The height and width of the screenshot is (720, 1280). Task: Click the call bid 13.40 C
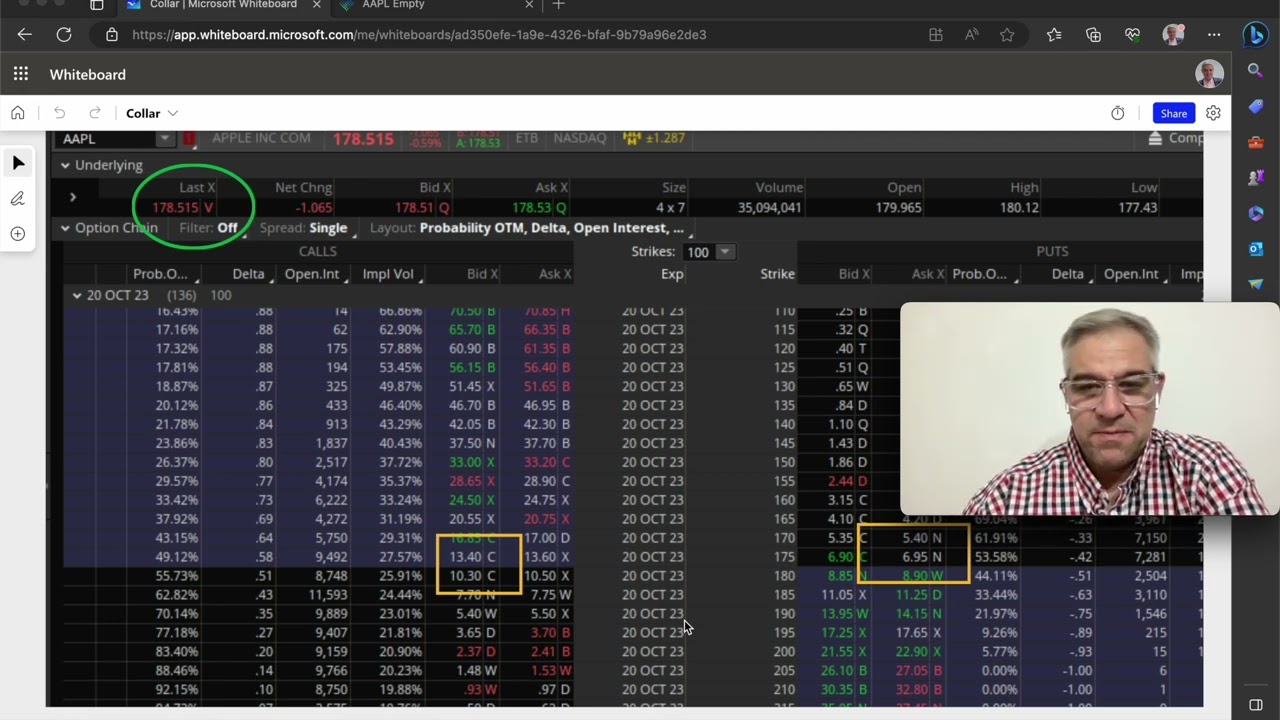(x=473, y=557)
